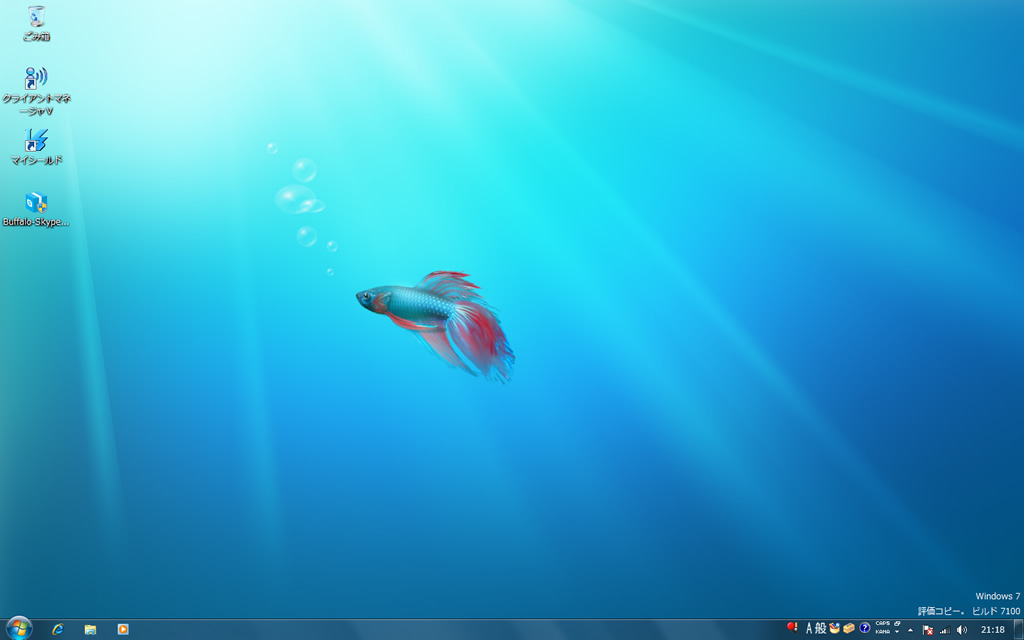Open Windows Explorer from the taskbar
1024x640 pixels.
[90, 630]
